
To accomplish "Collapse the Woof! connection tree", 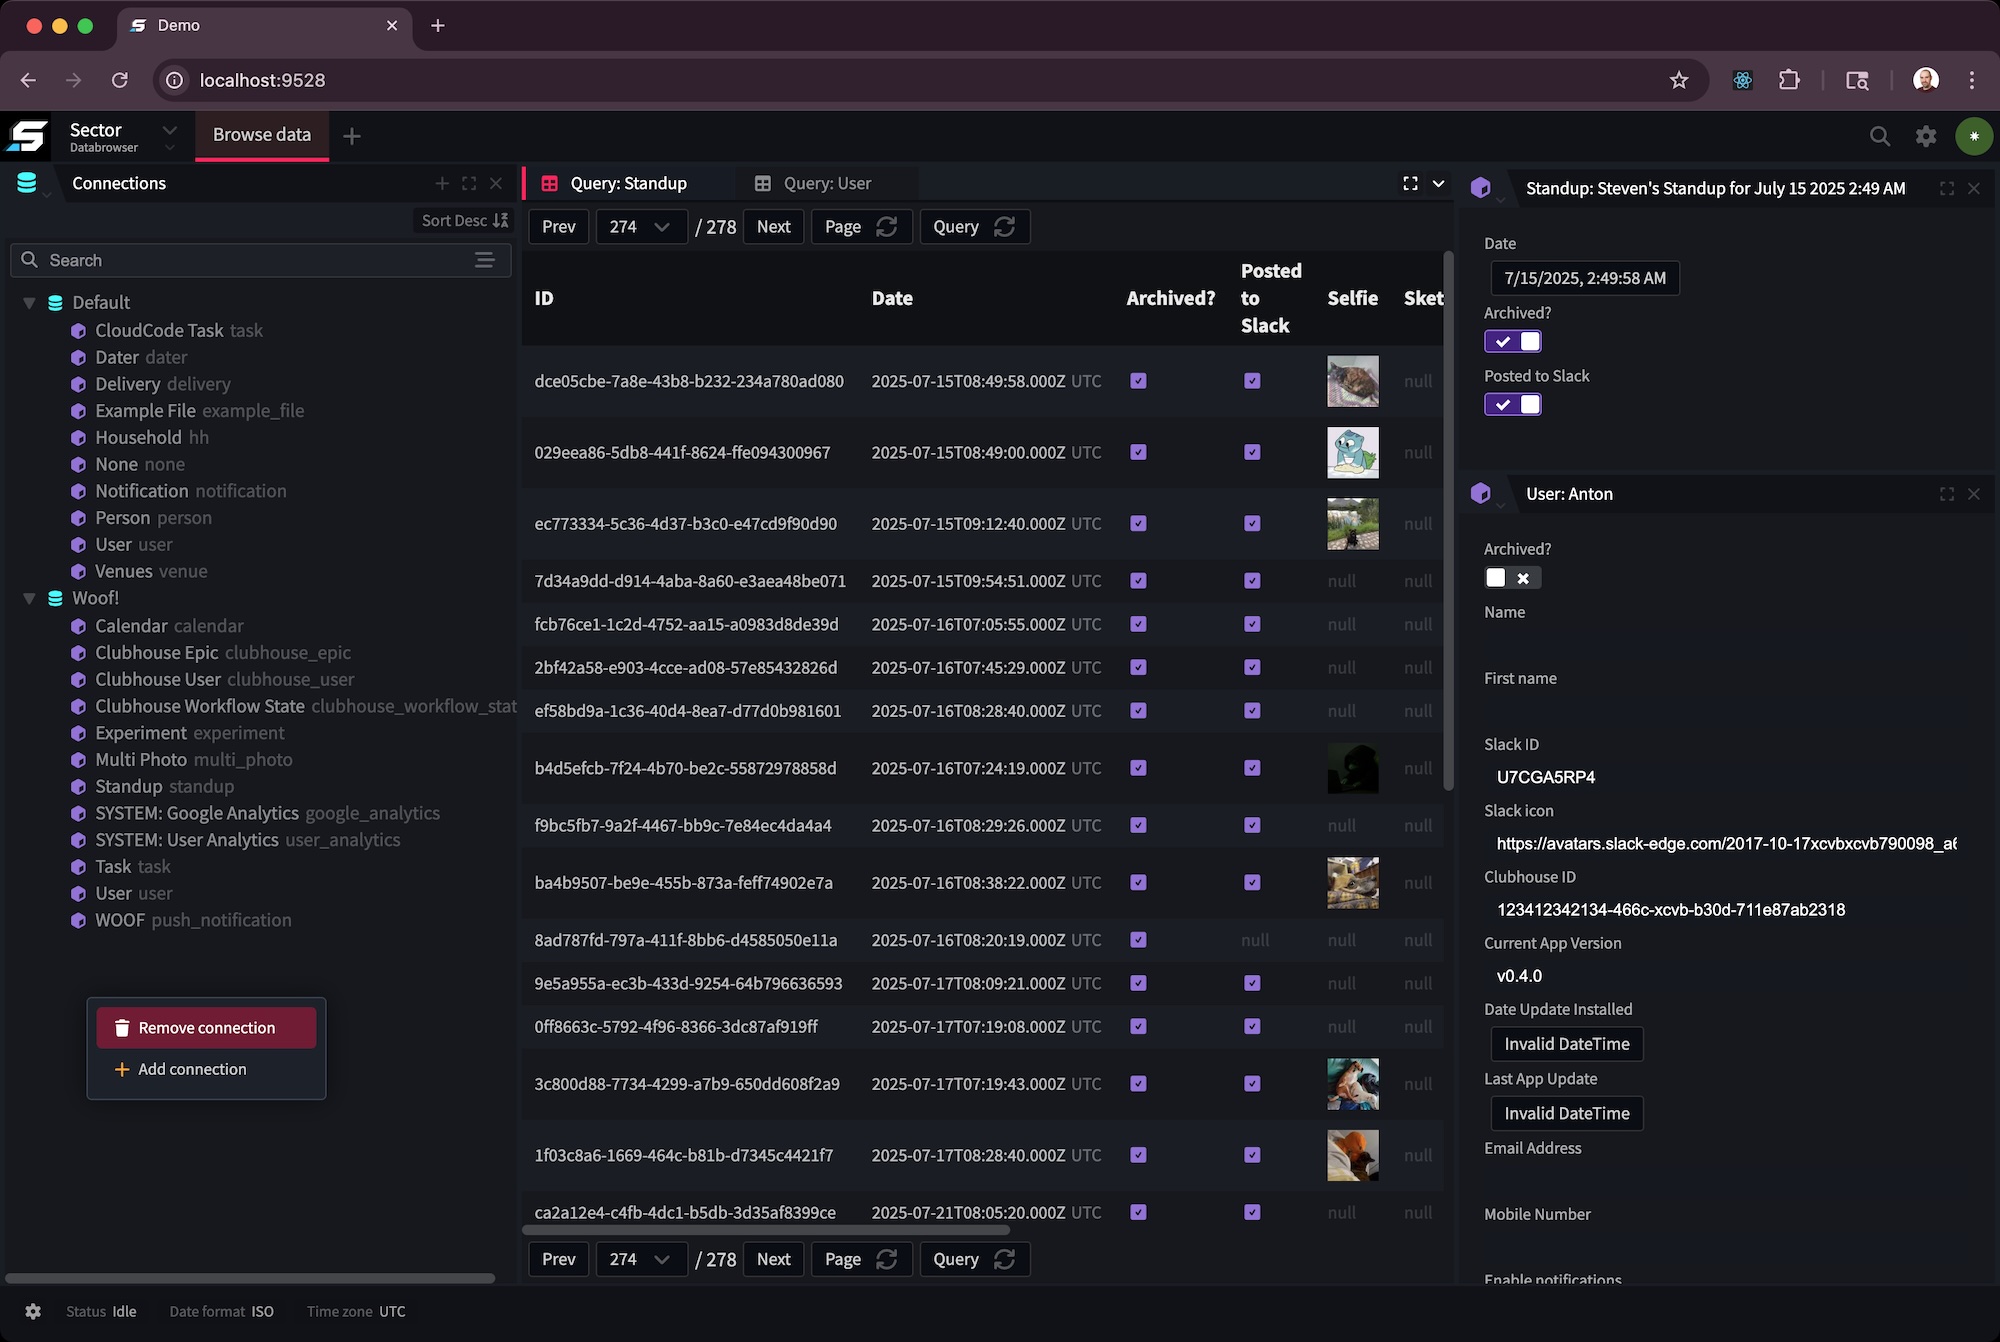I will tap(30, 598).
